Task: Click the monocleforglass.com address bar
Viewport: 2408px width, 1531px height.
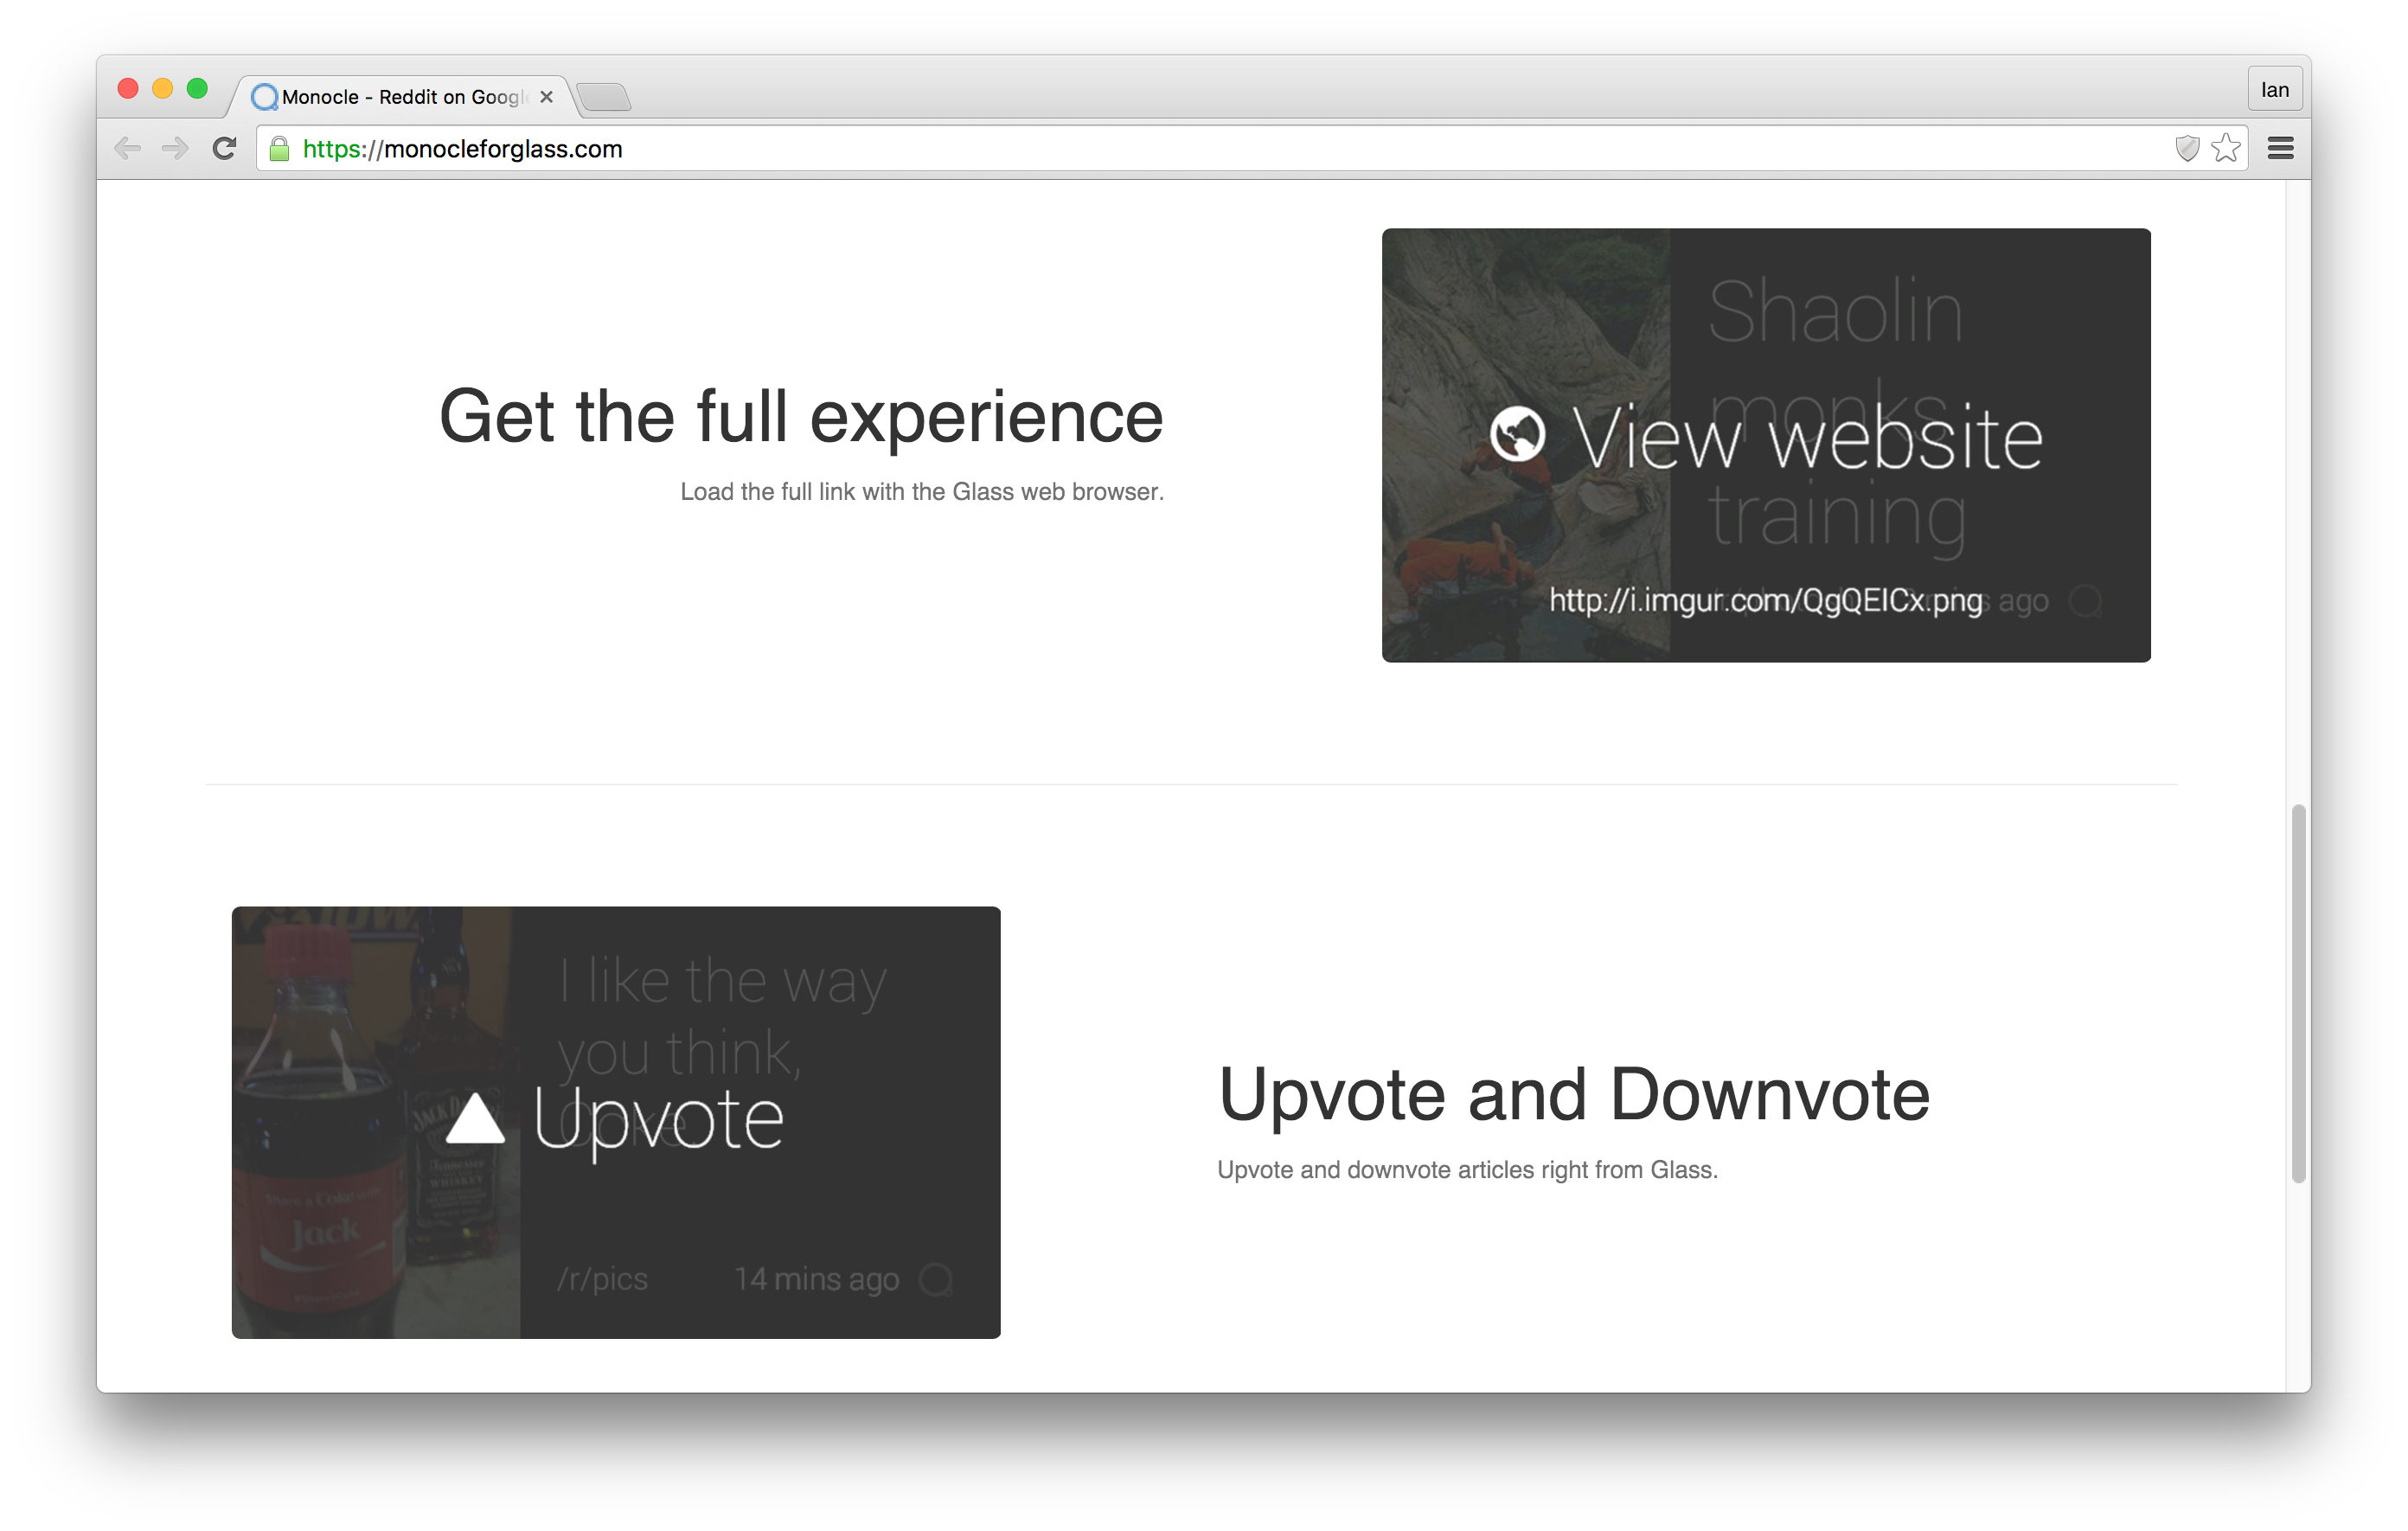Action: point(1200,149)
